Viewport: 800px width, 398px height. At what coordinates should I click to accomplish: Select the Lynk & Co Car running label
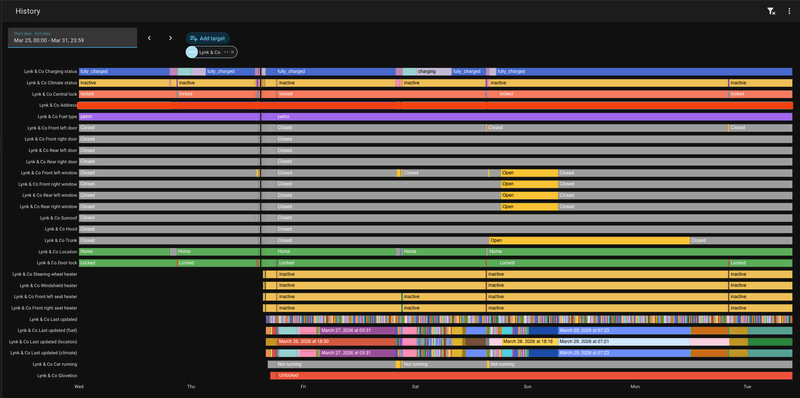coord(55,364)
